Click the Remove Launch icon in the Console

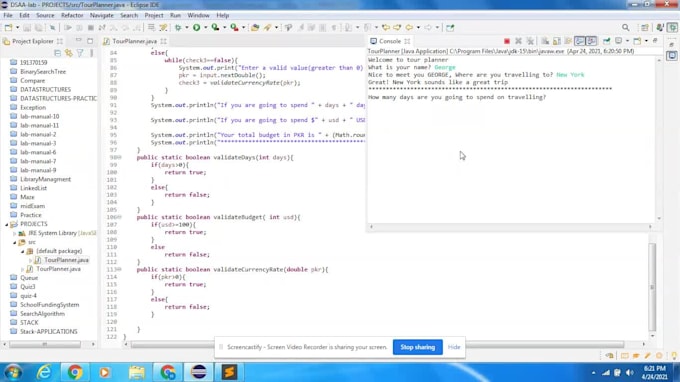click(x=518, y=41)
